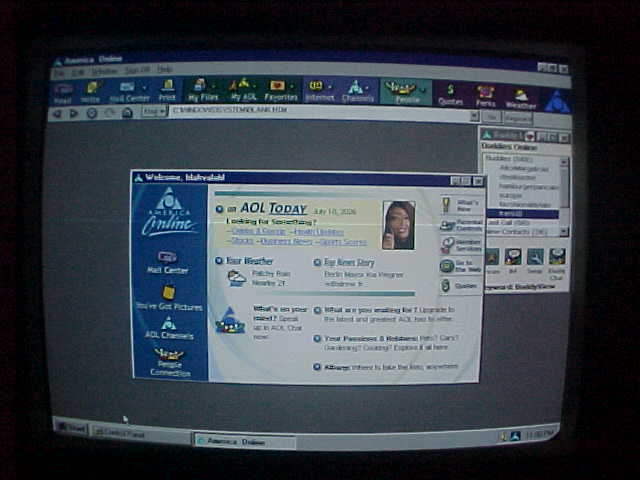Click the Print toolbar icon
Screen dimensions: 640x480
[167, 91]
